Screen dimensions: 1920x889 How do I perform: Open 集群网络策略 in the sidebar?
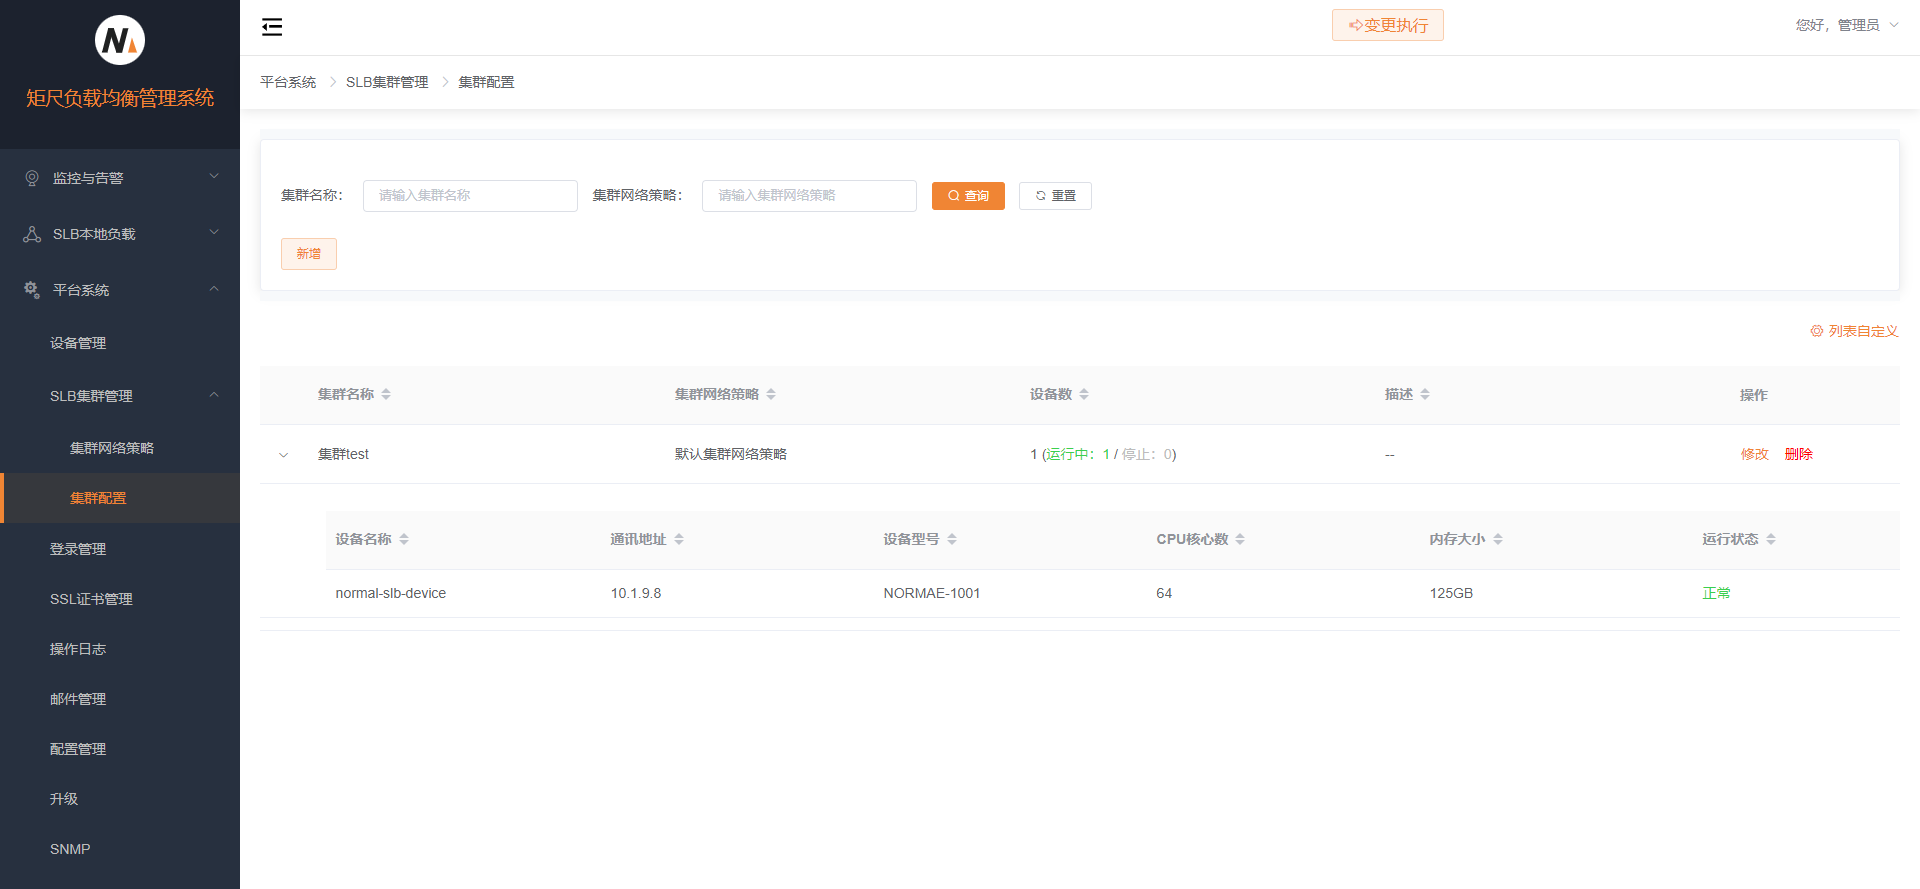(112, 448)
